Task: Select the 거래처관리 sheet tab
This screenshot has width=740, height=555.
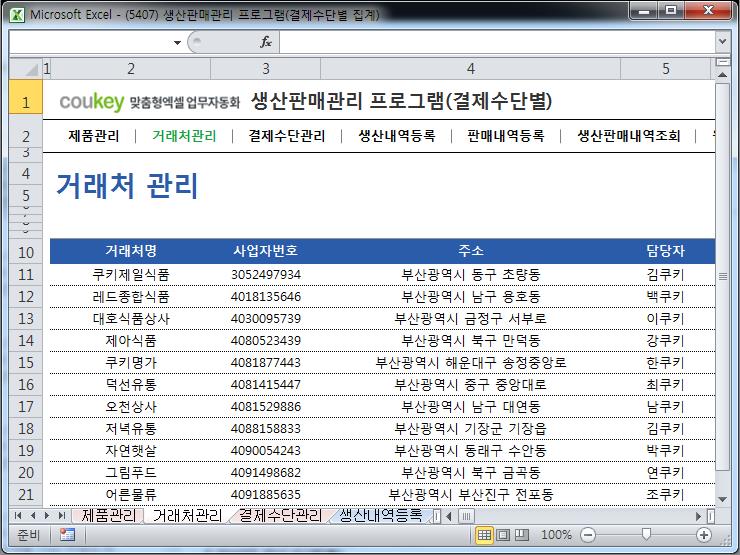Action: [x=187, y=515]
